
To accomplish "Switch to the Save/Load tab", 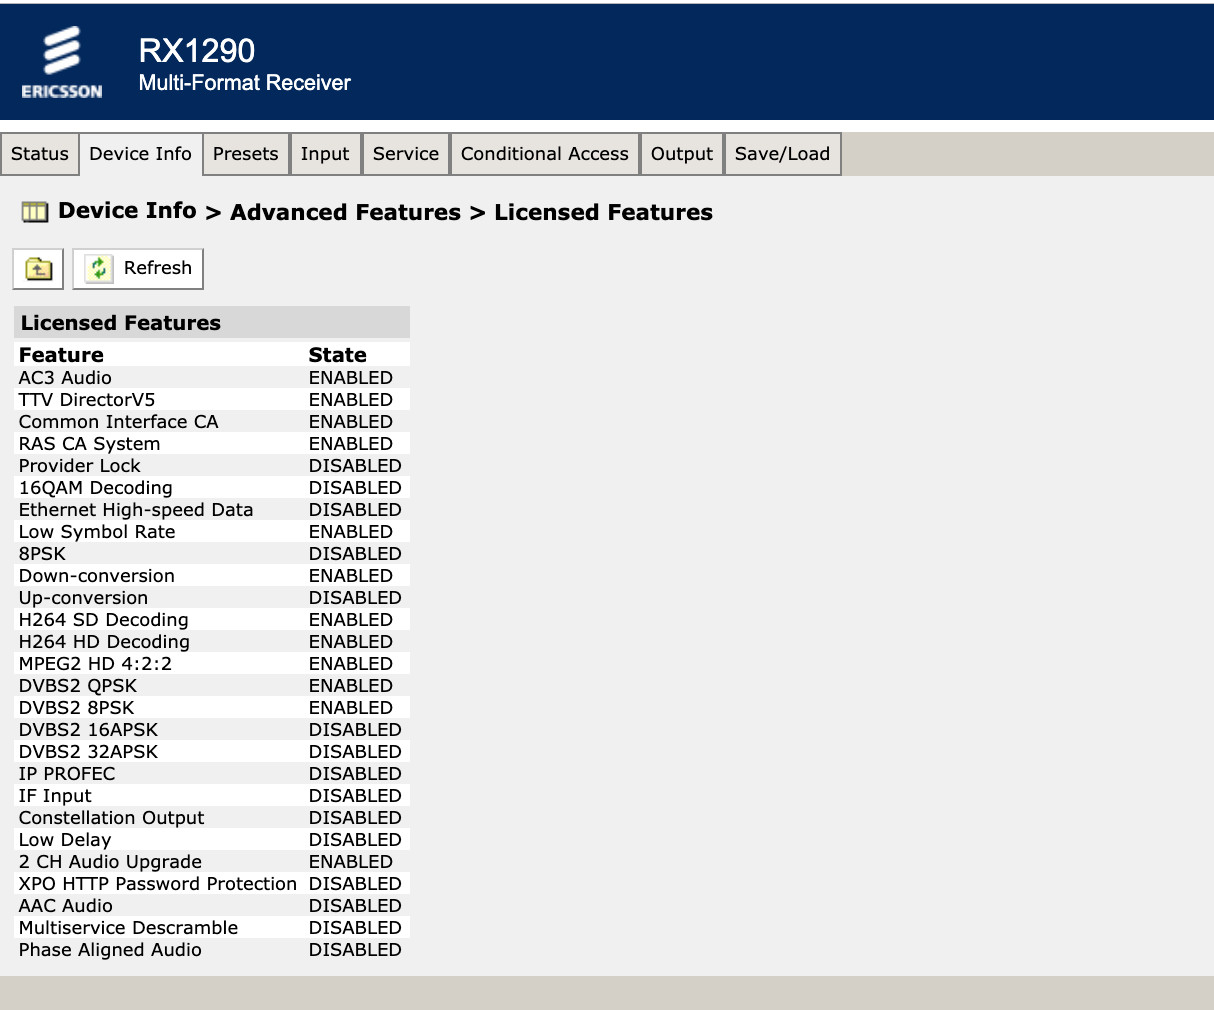I will click(x=782, y=154).
